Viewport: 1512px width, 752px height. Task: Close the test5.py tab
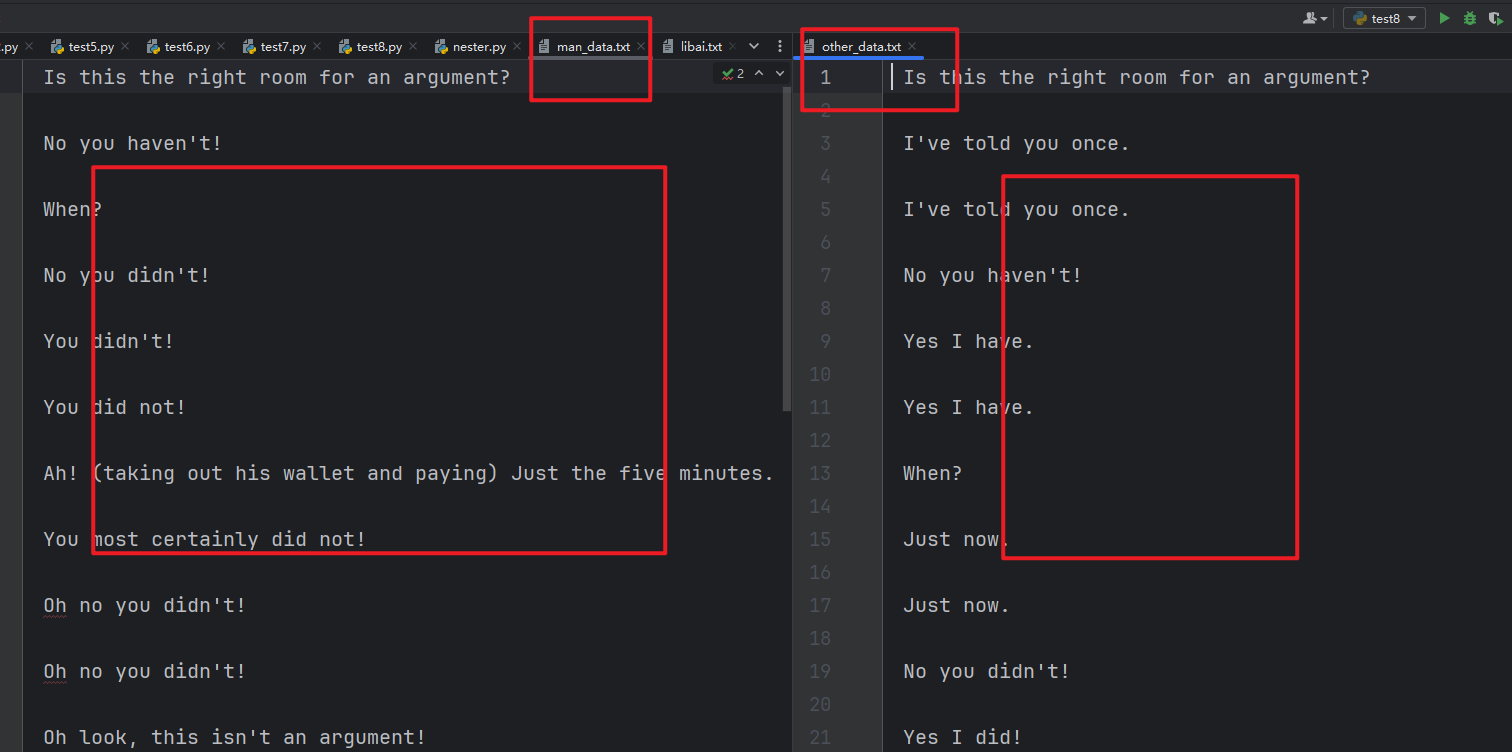[x=125, y=47]
